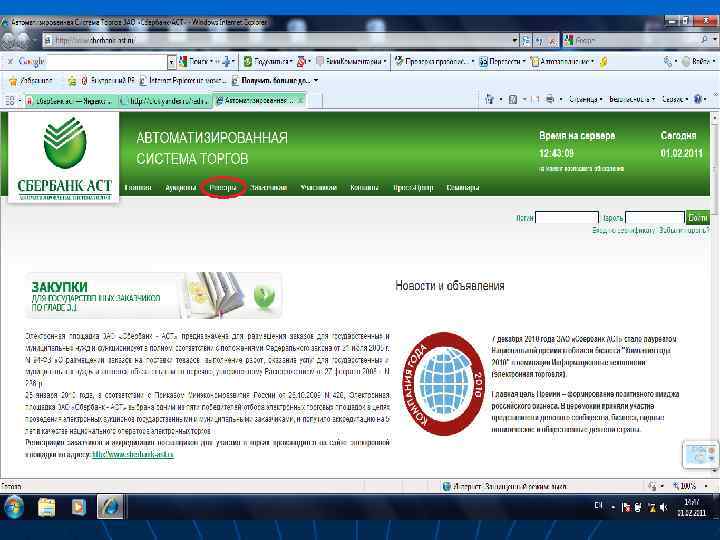Click the Компания года 2010 emblem
The height and width of the screenshot is (540, 720).
coord(444,383)
